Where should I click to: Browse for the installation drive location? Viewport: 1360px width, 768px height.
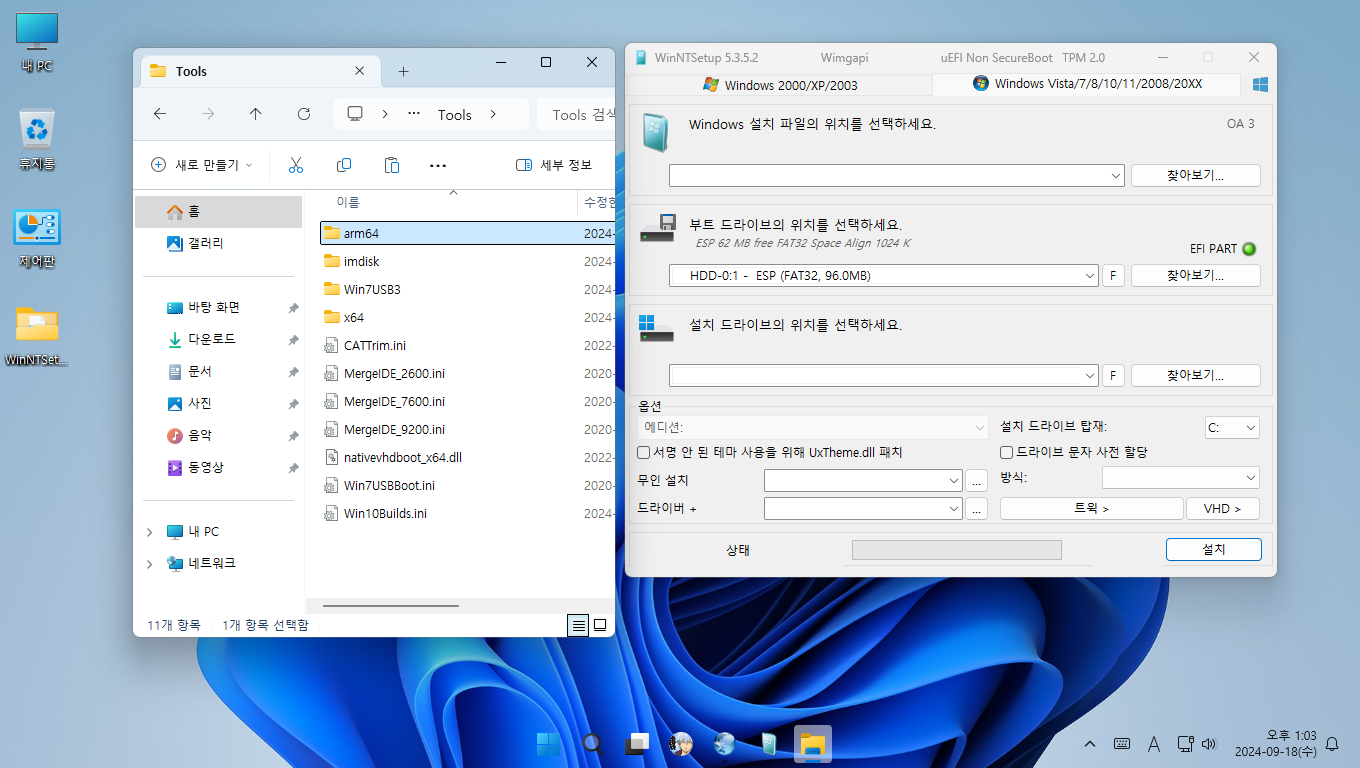(1195, 376)
